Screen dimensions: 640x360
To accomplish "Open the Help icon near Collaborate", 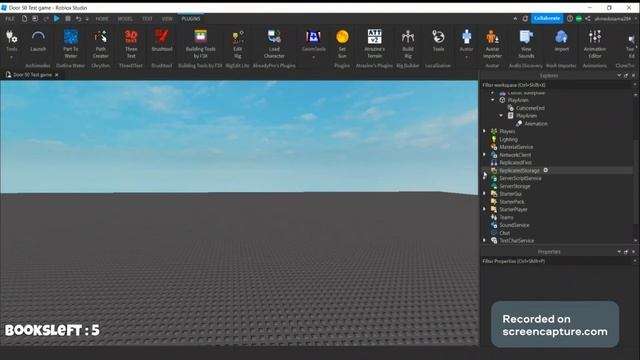I will pyautogui.click(x=570, y=18).
